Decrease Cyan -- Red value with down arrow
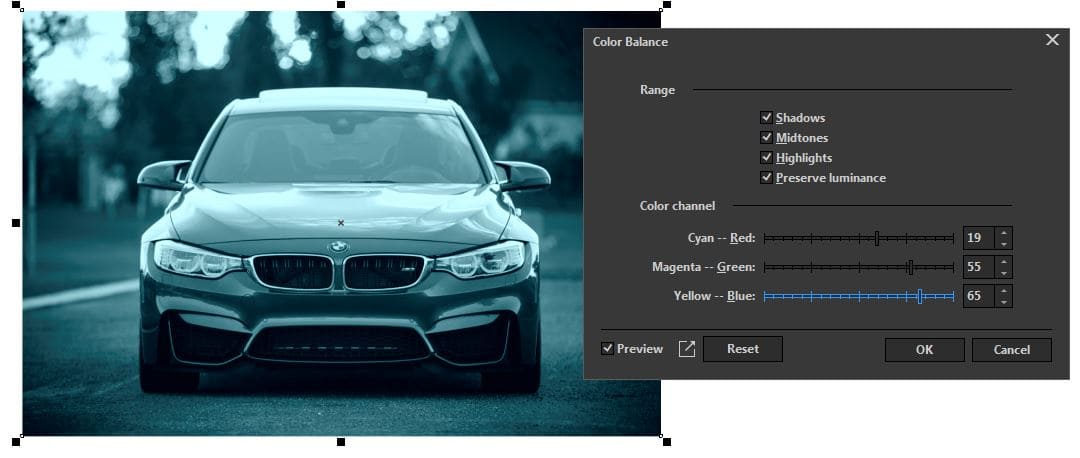The height and width of the screenshot is (458, 1080). tap(1004, 244)
